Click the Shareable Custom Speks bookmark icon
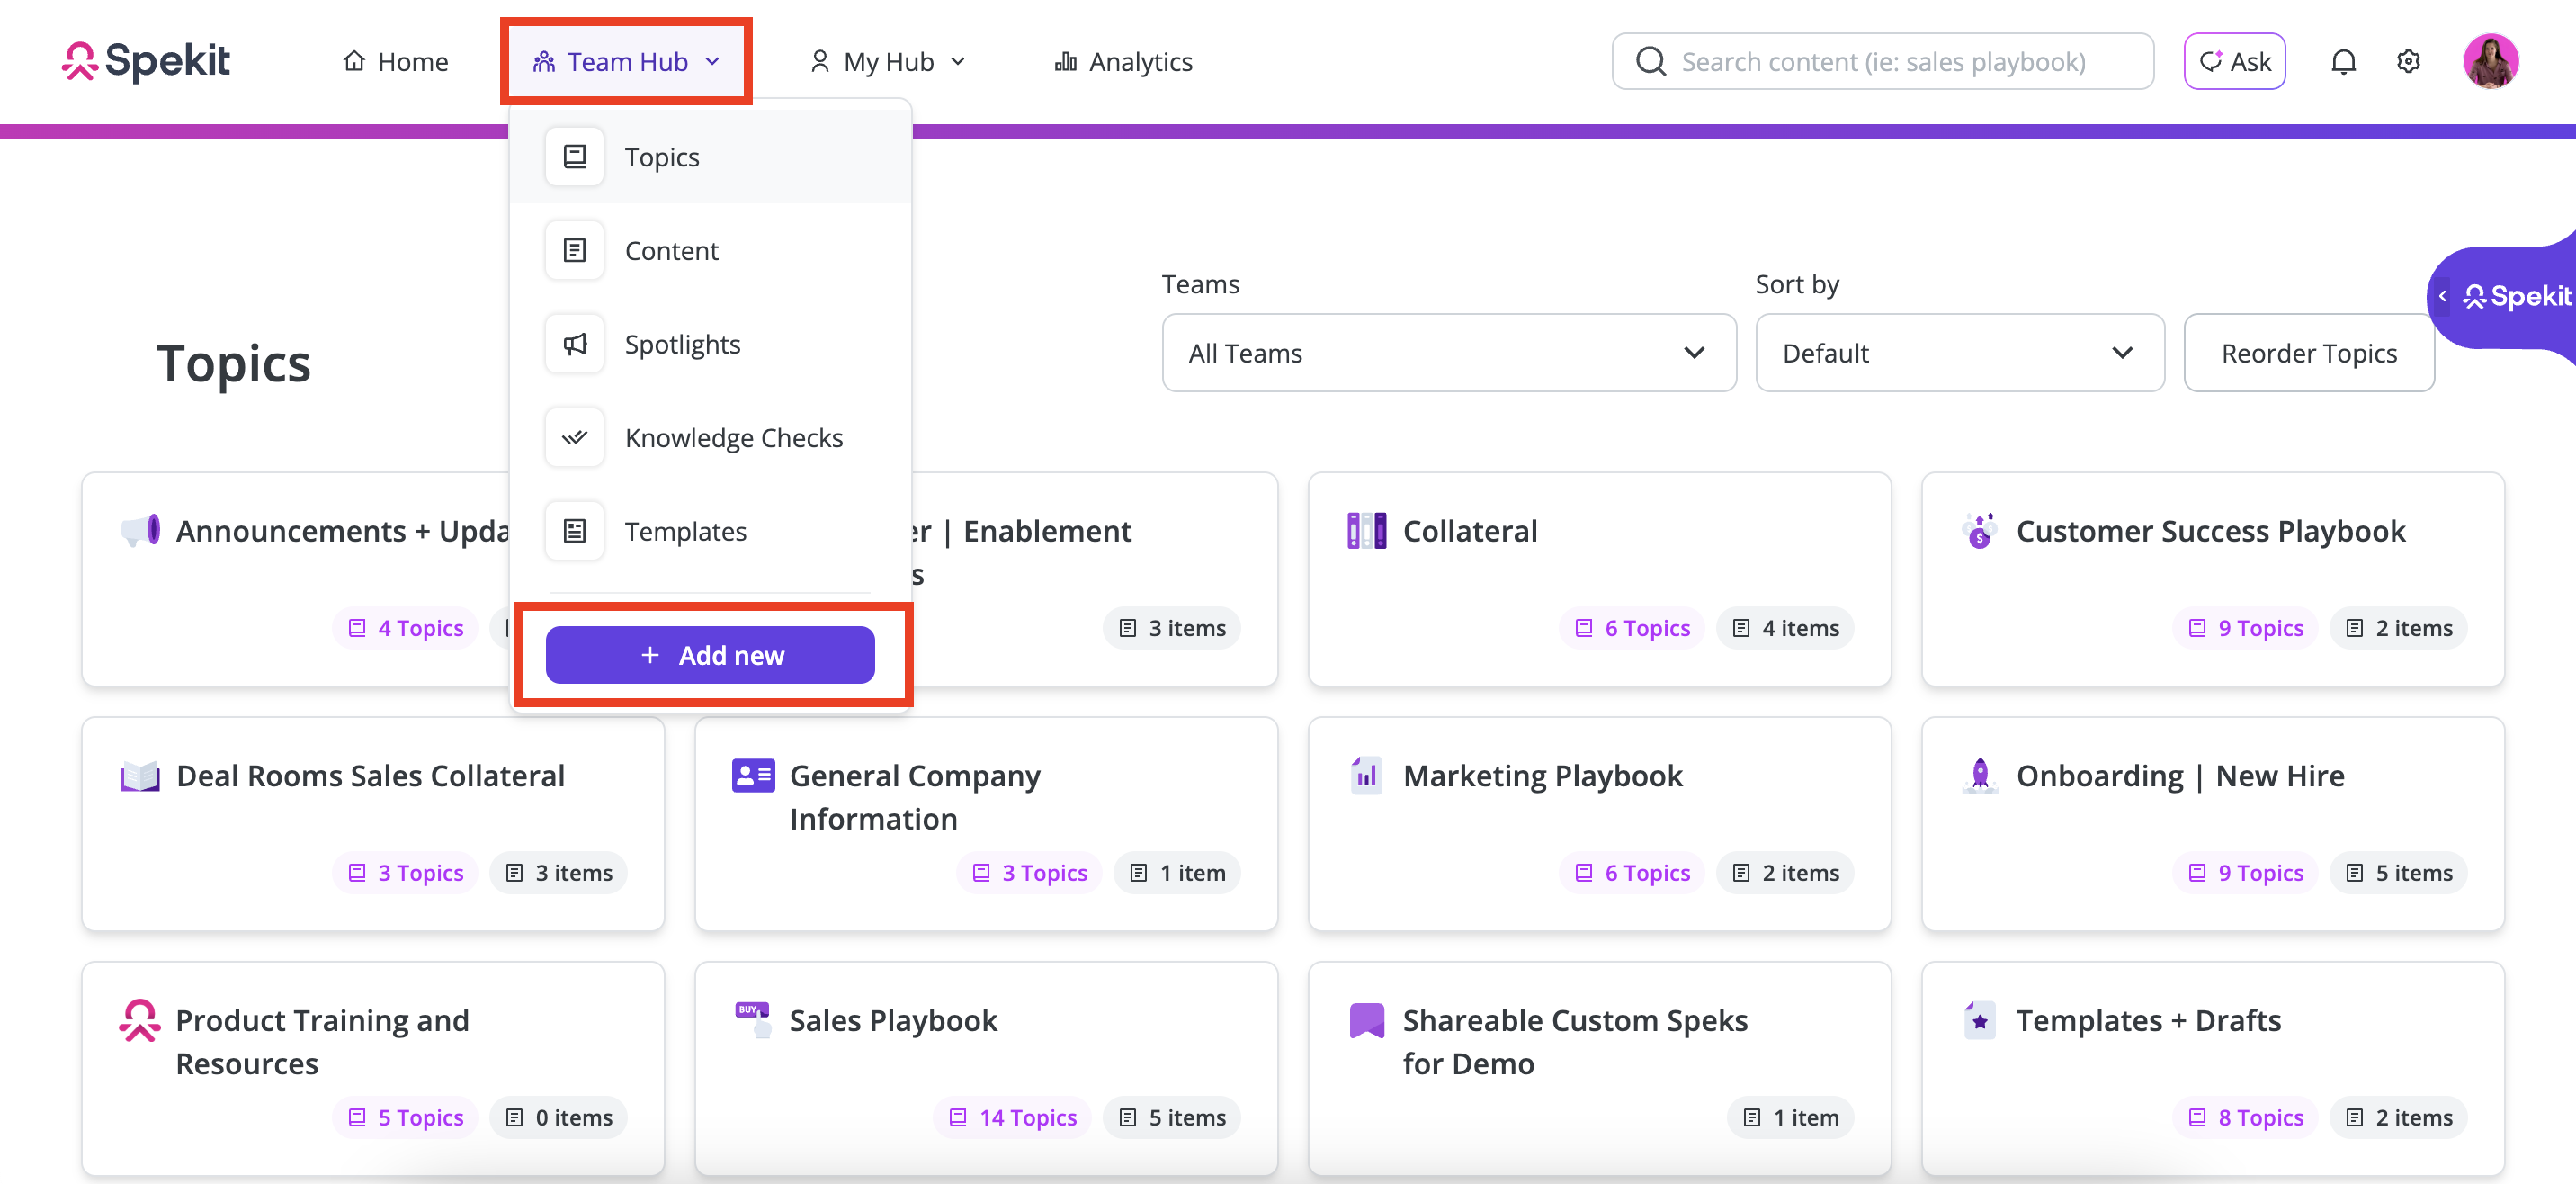 [1366, 1020]
